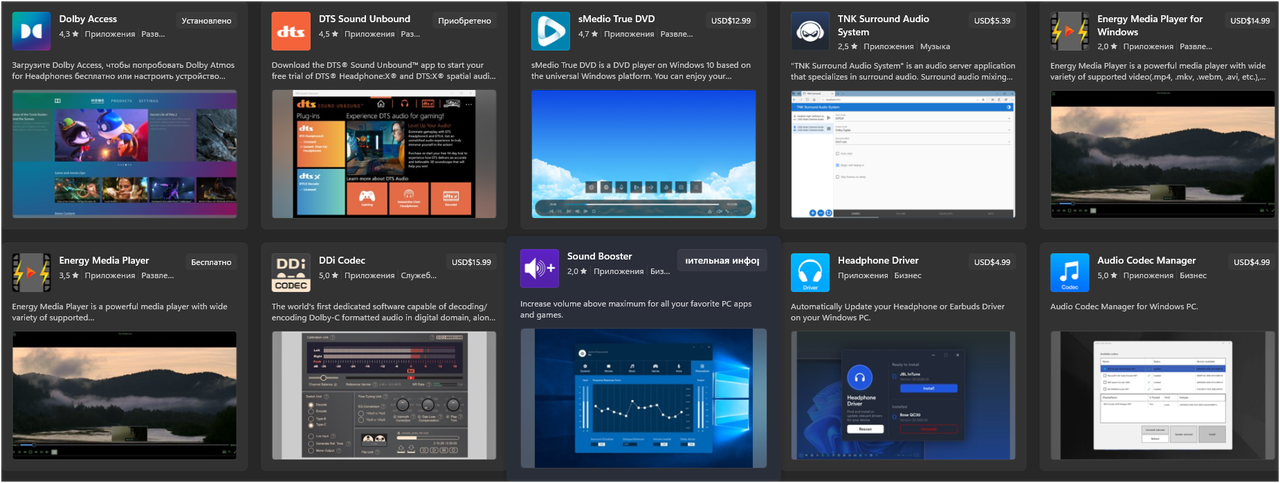Screen dimensions: 1280x483
Task: Open the Audio Codec Manager music icon
Action: point(1070,272)
